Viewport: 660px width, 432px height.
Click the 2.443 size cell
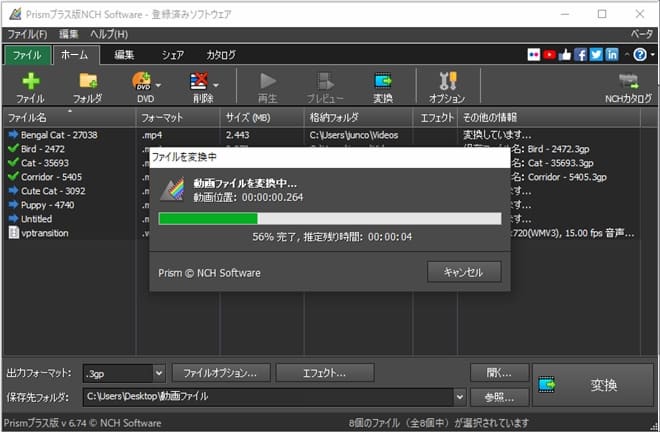pyautogui.click(x=237, y=135)
